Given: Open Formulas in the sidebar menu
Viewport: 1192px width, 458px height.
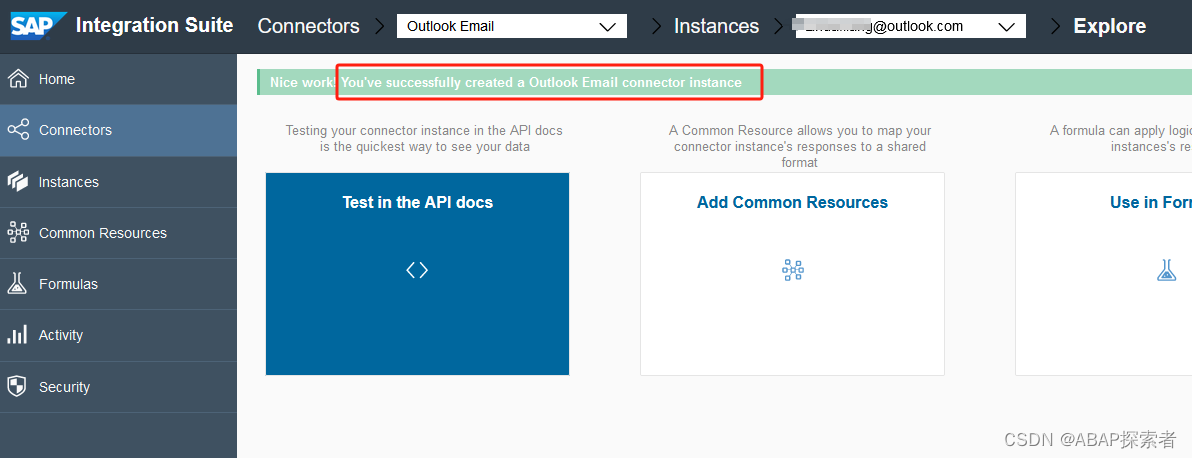Looking at the screenshot, I should pos(118,284).
